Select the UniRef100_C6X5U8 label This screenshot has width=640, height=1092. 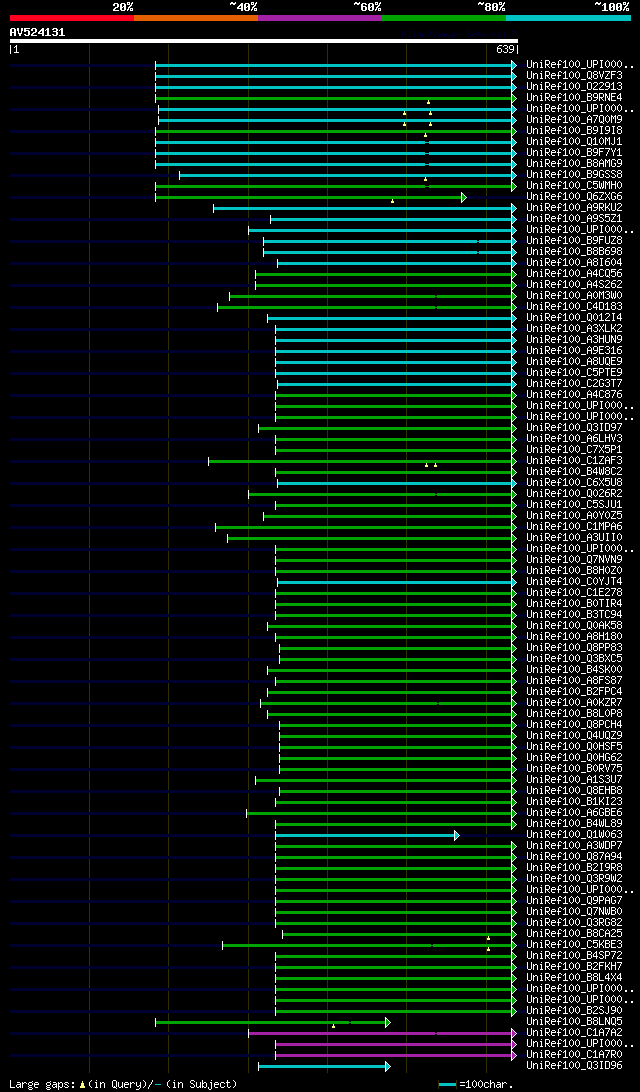pos(575,483)
